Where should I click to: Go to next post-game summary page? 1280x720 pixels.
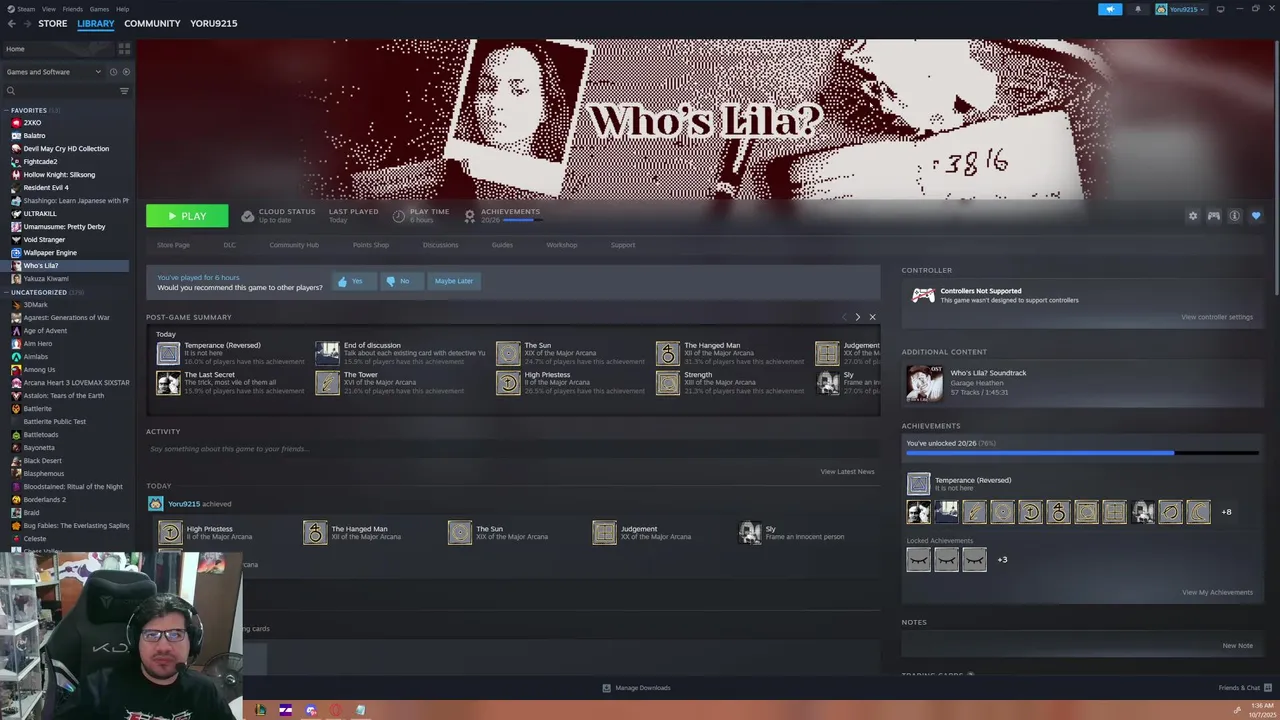point(857,317)
